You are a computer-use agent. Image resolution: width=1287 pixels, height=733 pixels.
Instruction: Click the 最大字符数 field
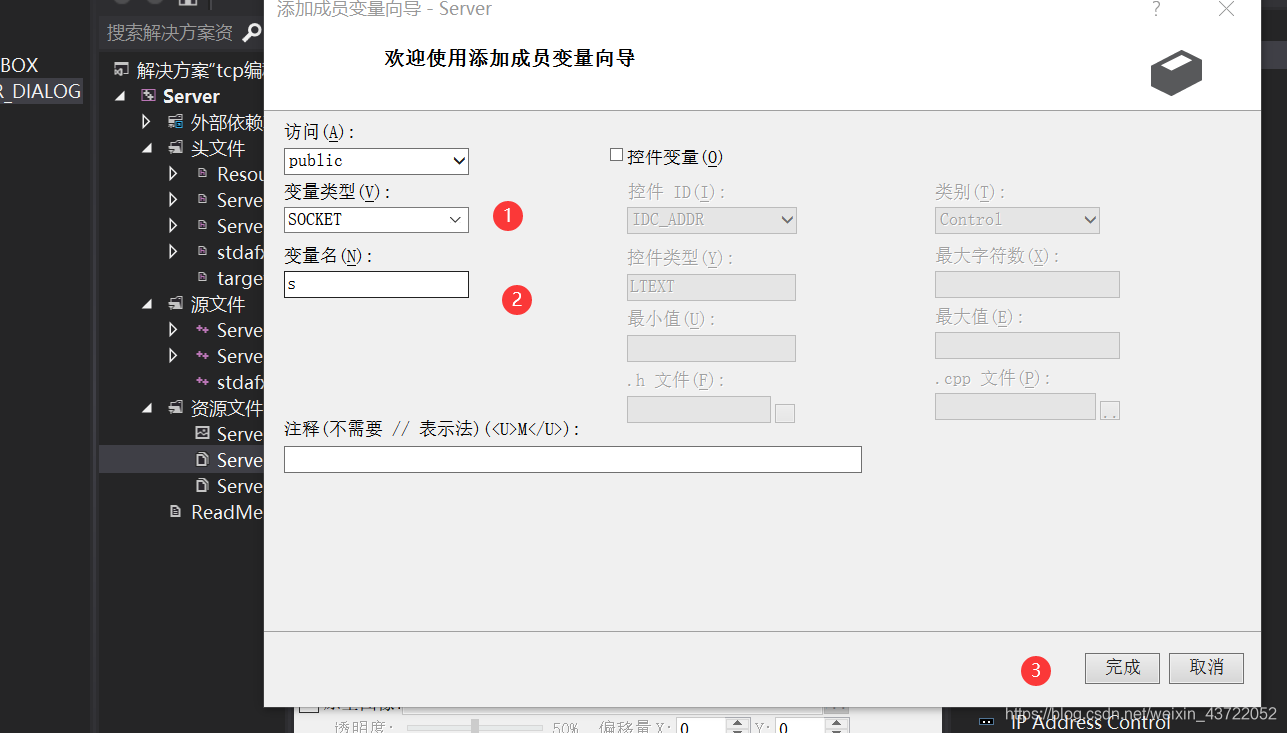pyautogui.click(x=1027, y=284)
